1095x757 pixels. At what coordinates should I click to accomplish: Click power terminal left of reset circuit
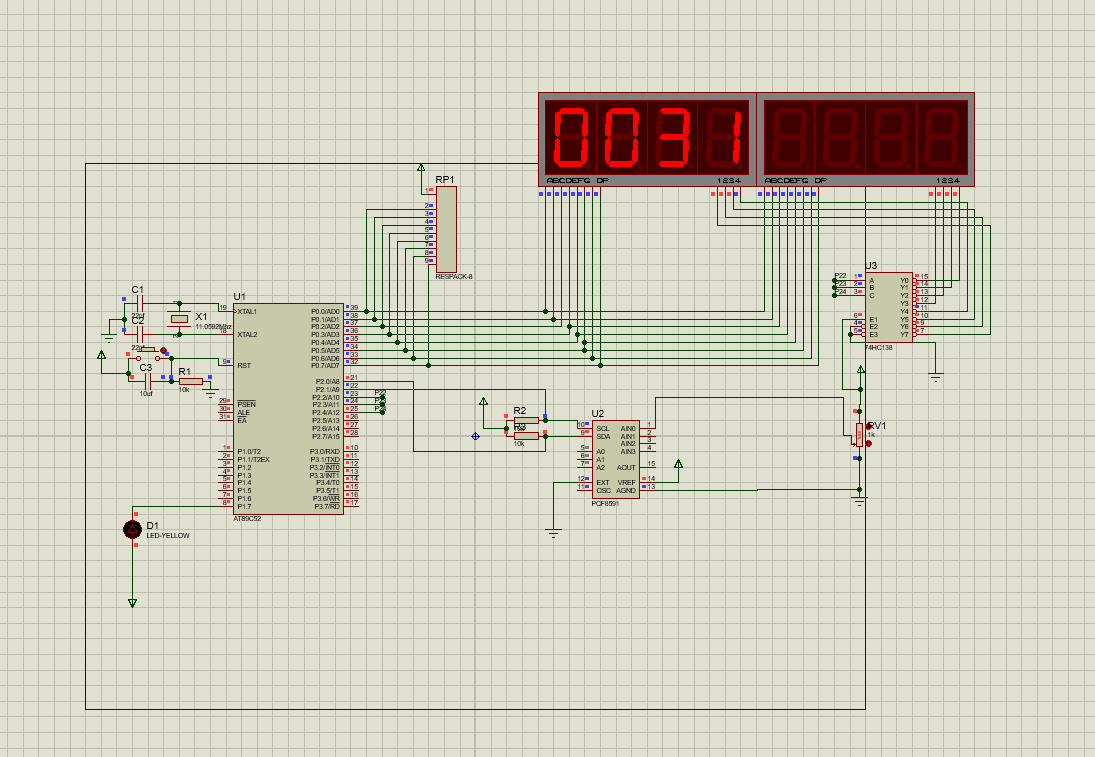pyautogui.click(x=102, y=355)
